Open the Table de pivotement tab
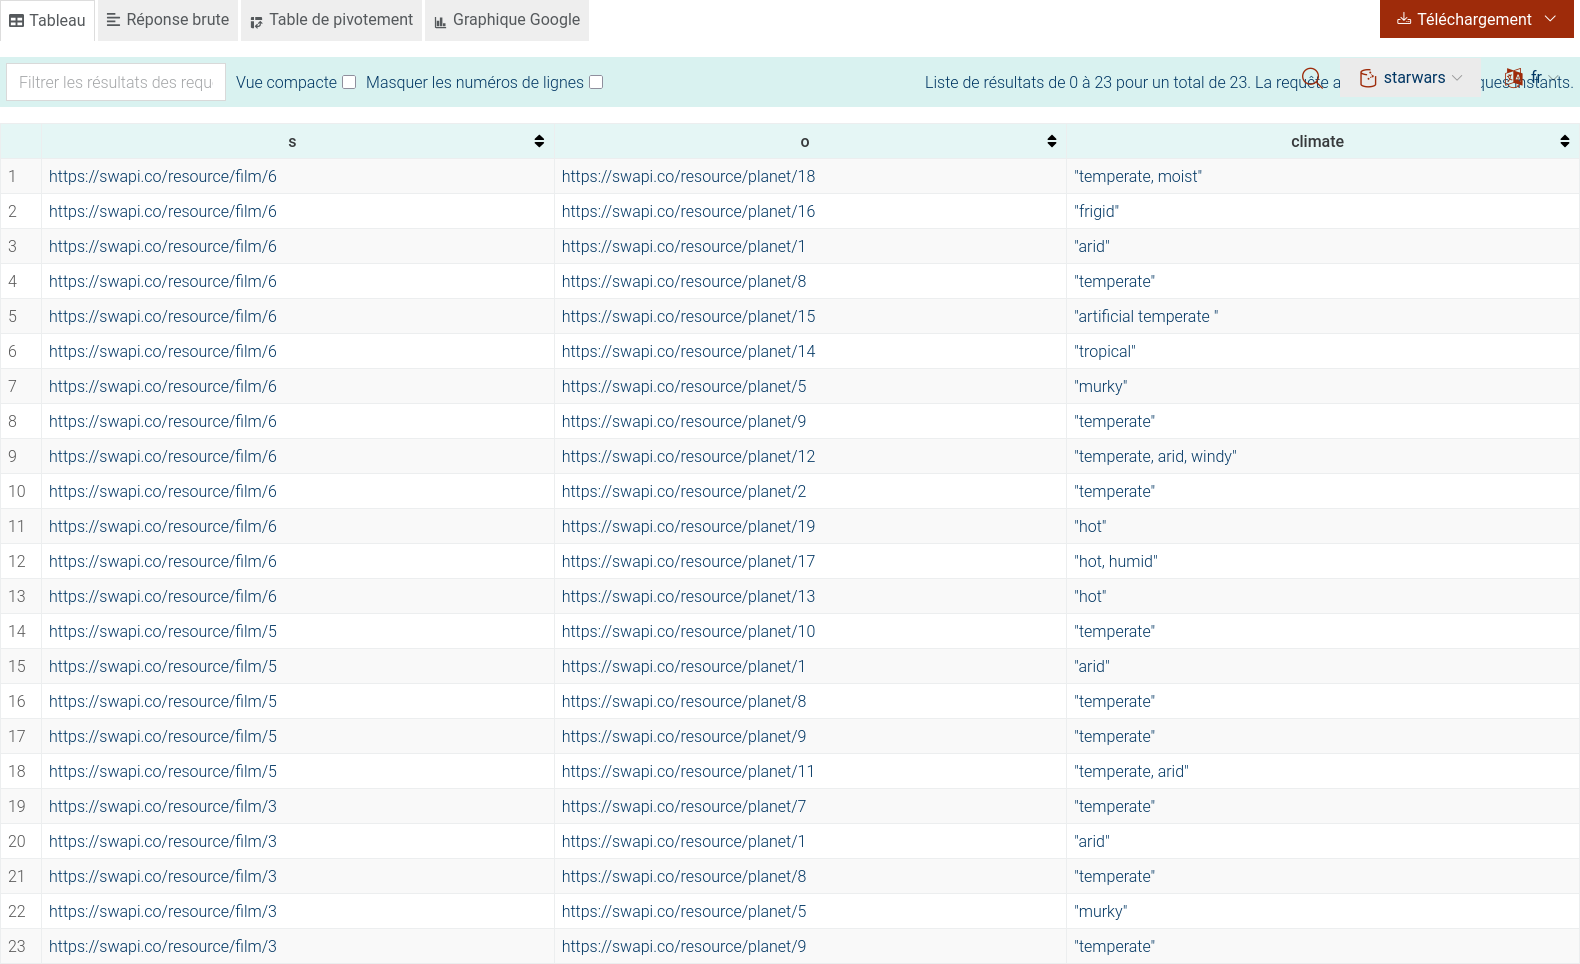The height and width of the screenshot is (964, 1580). 331,20
